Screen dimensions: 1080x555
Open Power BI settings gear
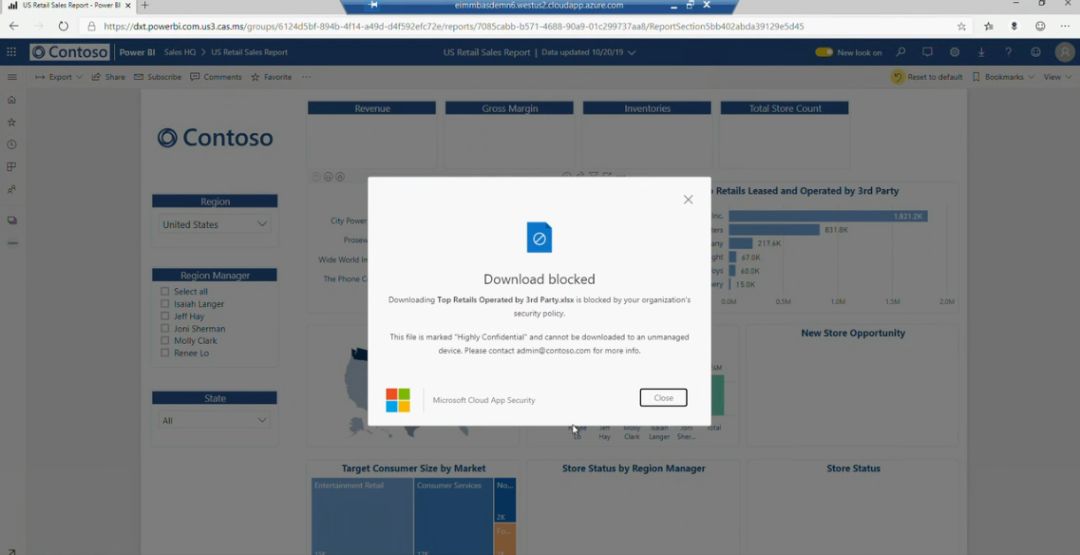[x=954, y=52]
